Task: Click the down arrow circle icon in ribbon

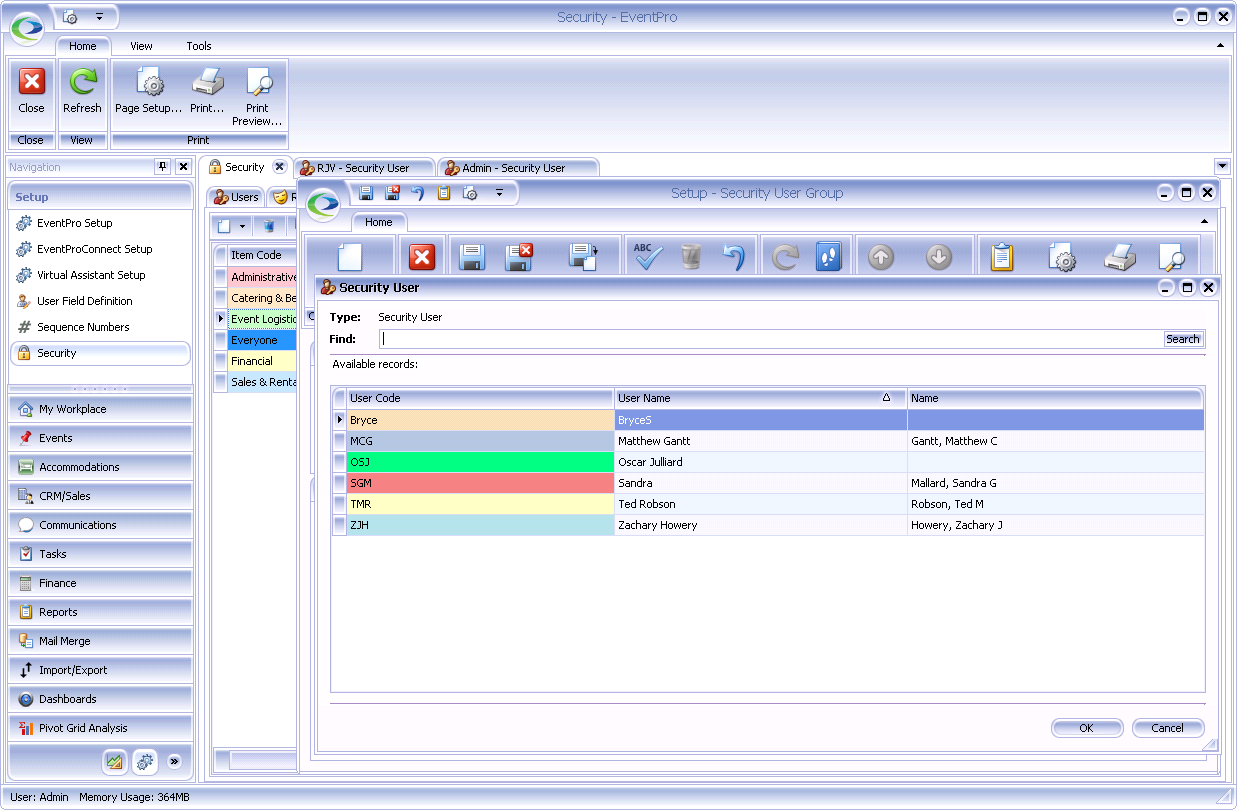Action: tap(938, 258)
